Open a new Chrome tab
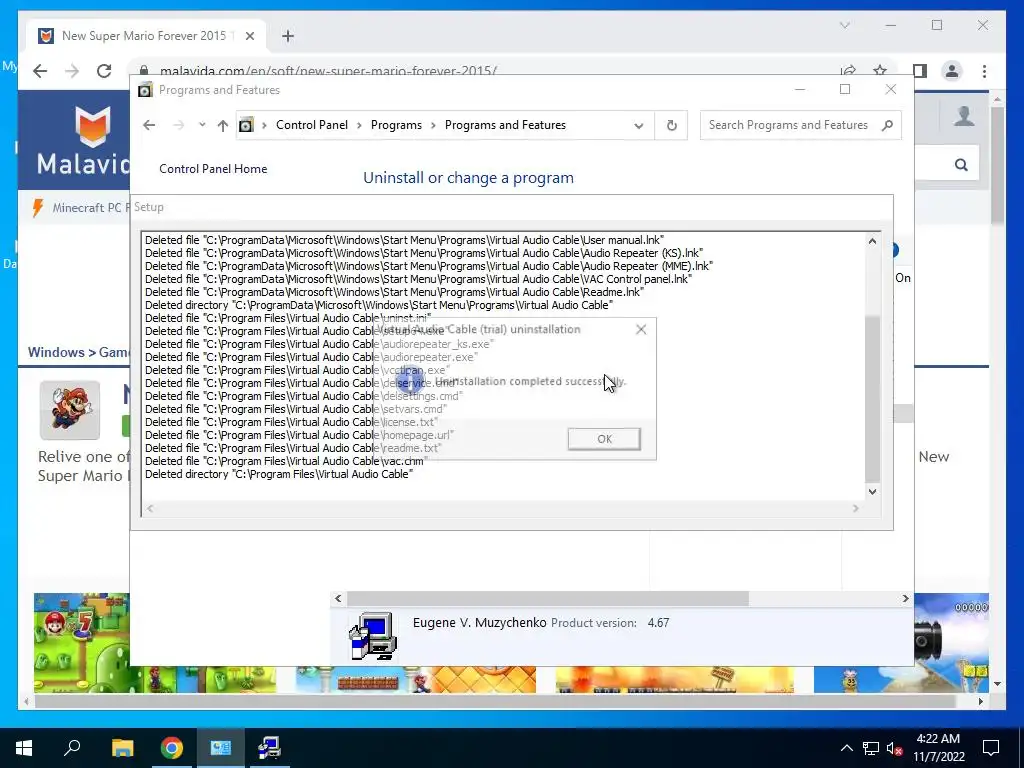Viewport: 1024px width, 768px height. 288,36
